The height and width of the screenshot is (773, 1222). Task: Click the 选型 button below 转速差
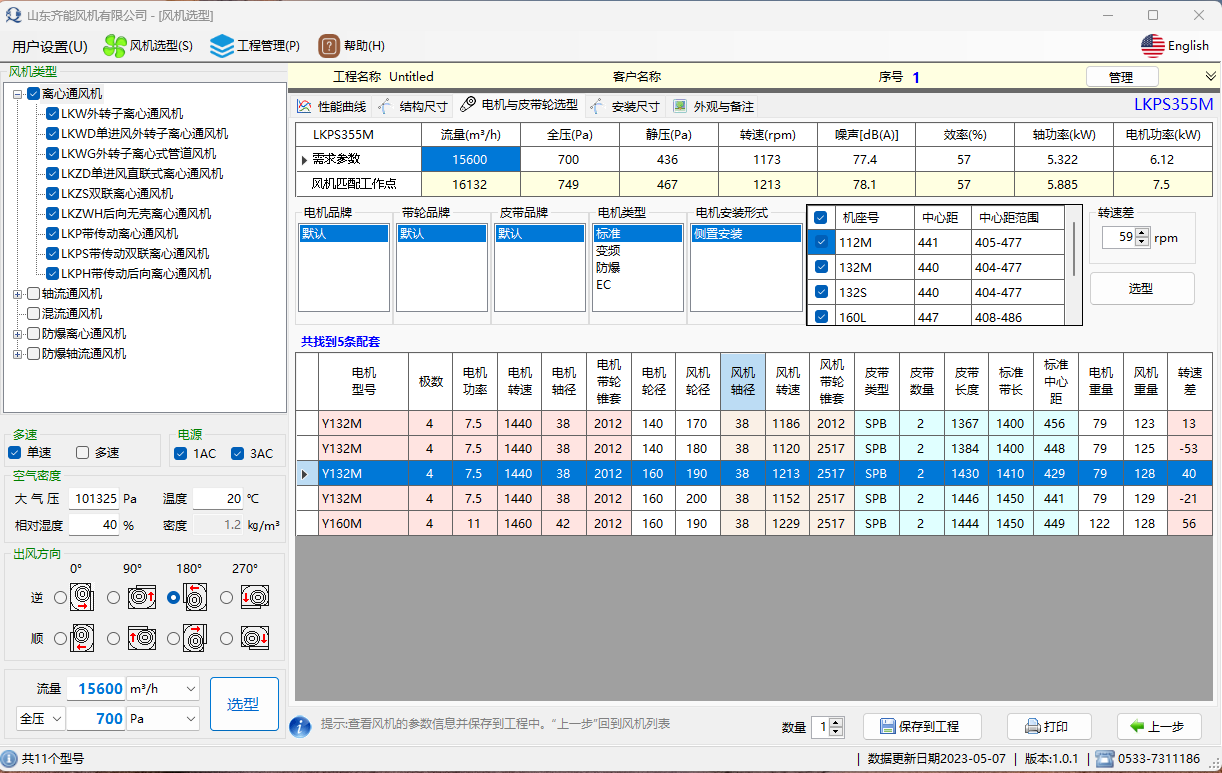1141,288
